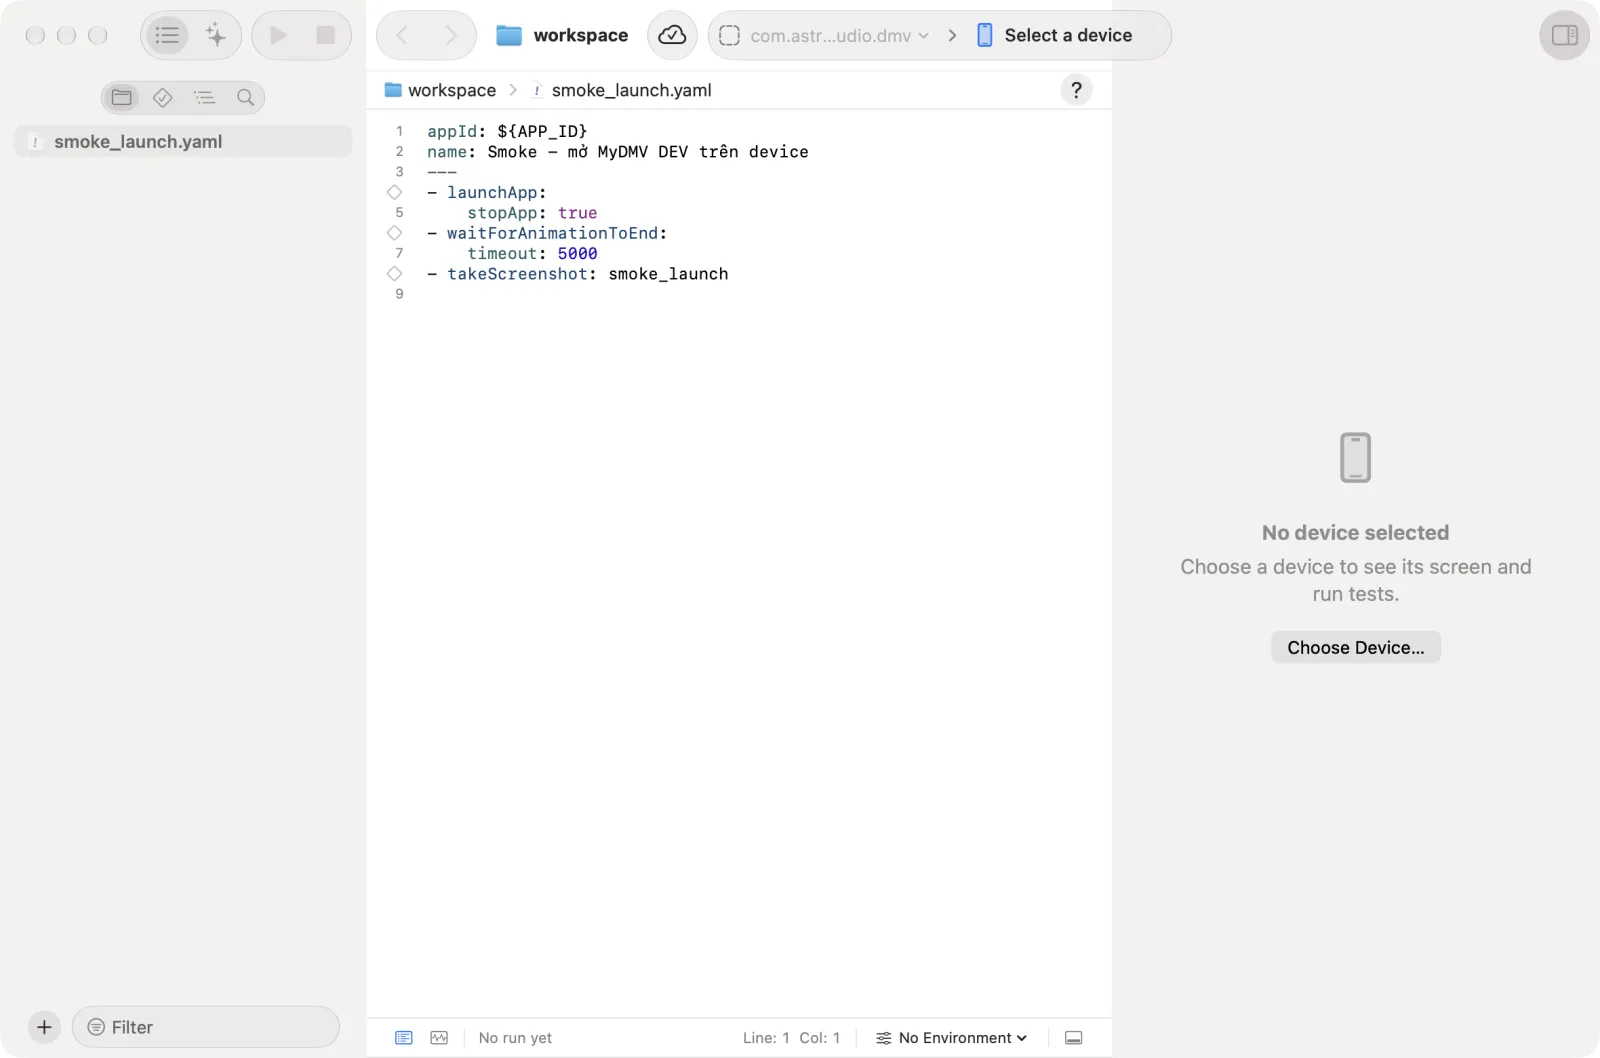Toggle the file list sidebar icon
This screenshot has width=1600, height=1058.
167,36
